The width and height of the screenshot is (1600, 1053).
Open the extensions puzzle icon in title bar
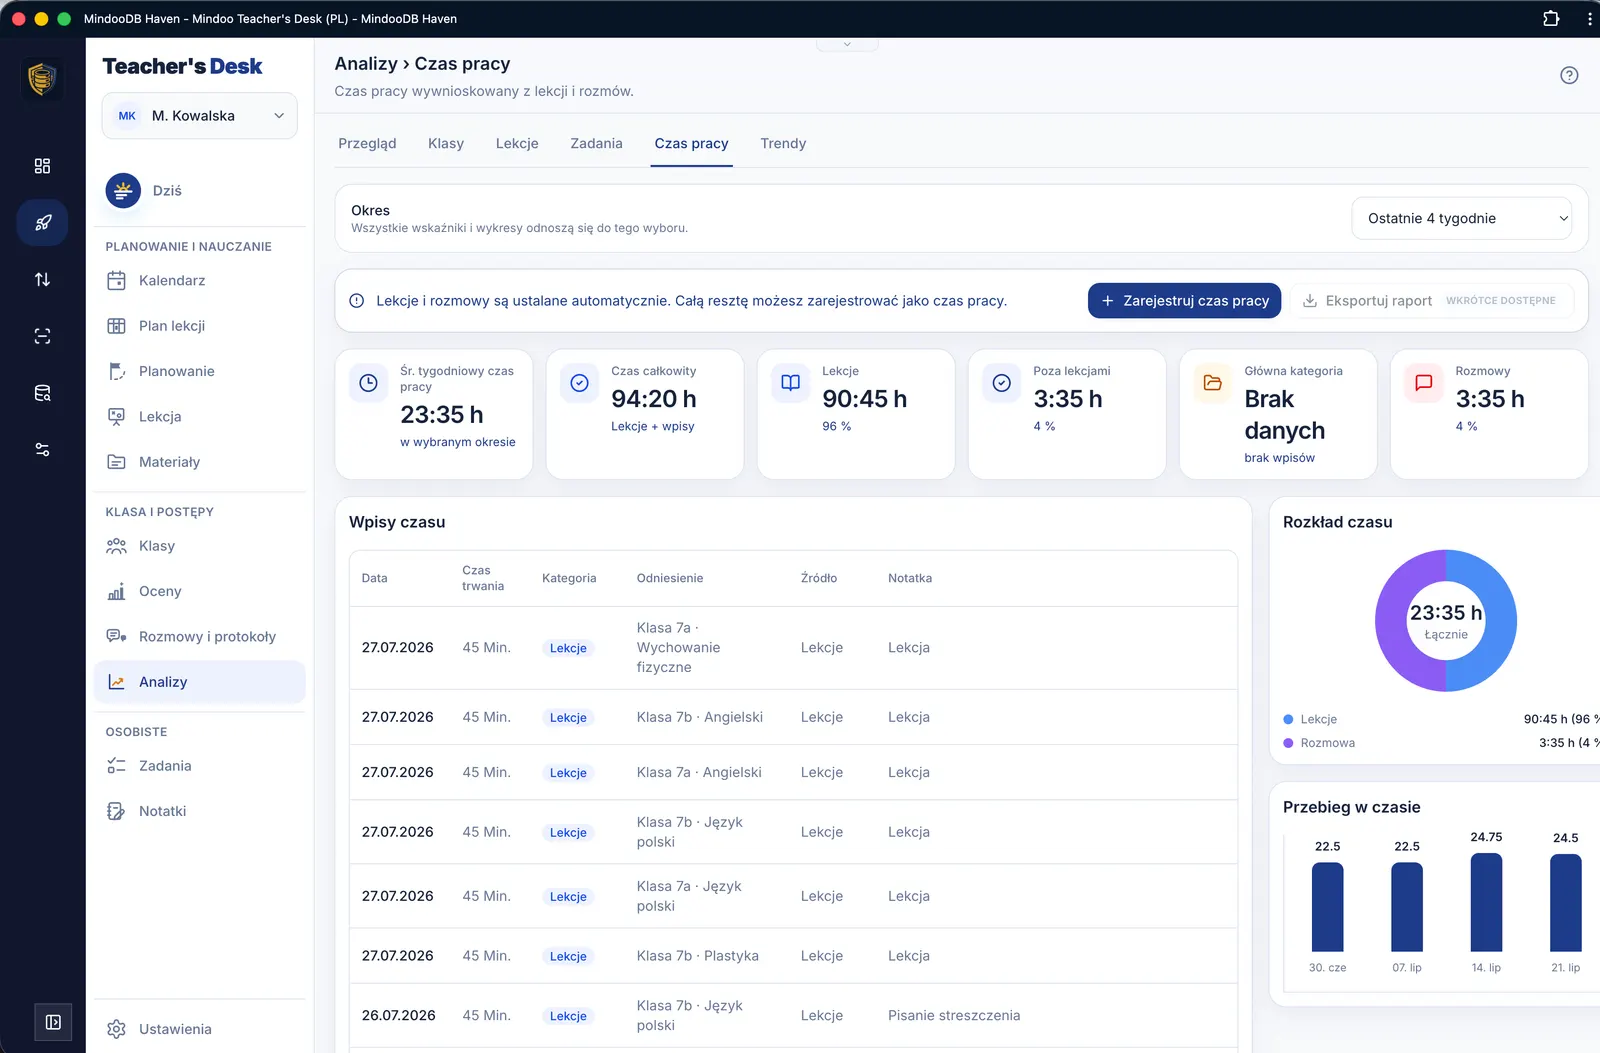tap(1551, 18)
